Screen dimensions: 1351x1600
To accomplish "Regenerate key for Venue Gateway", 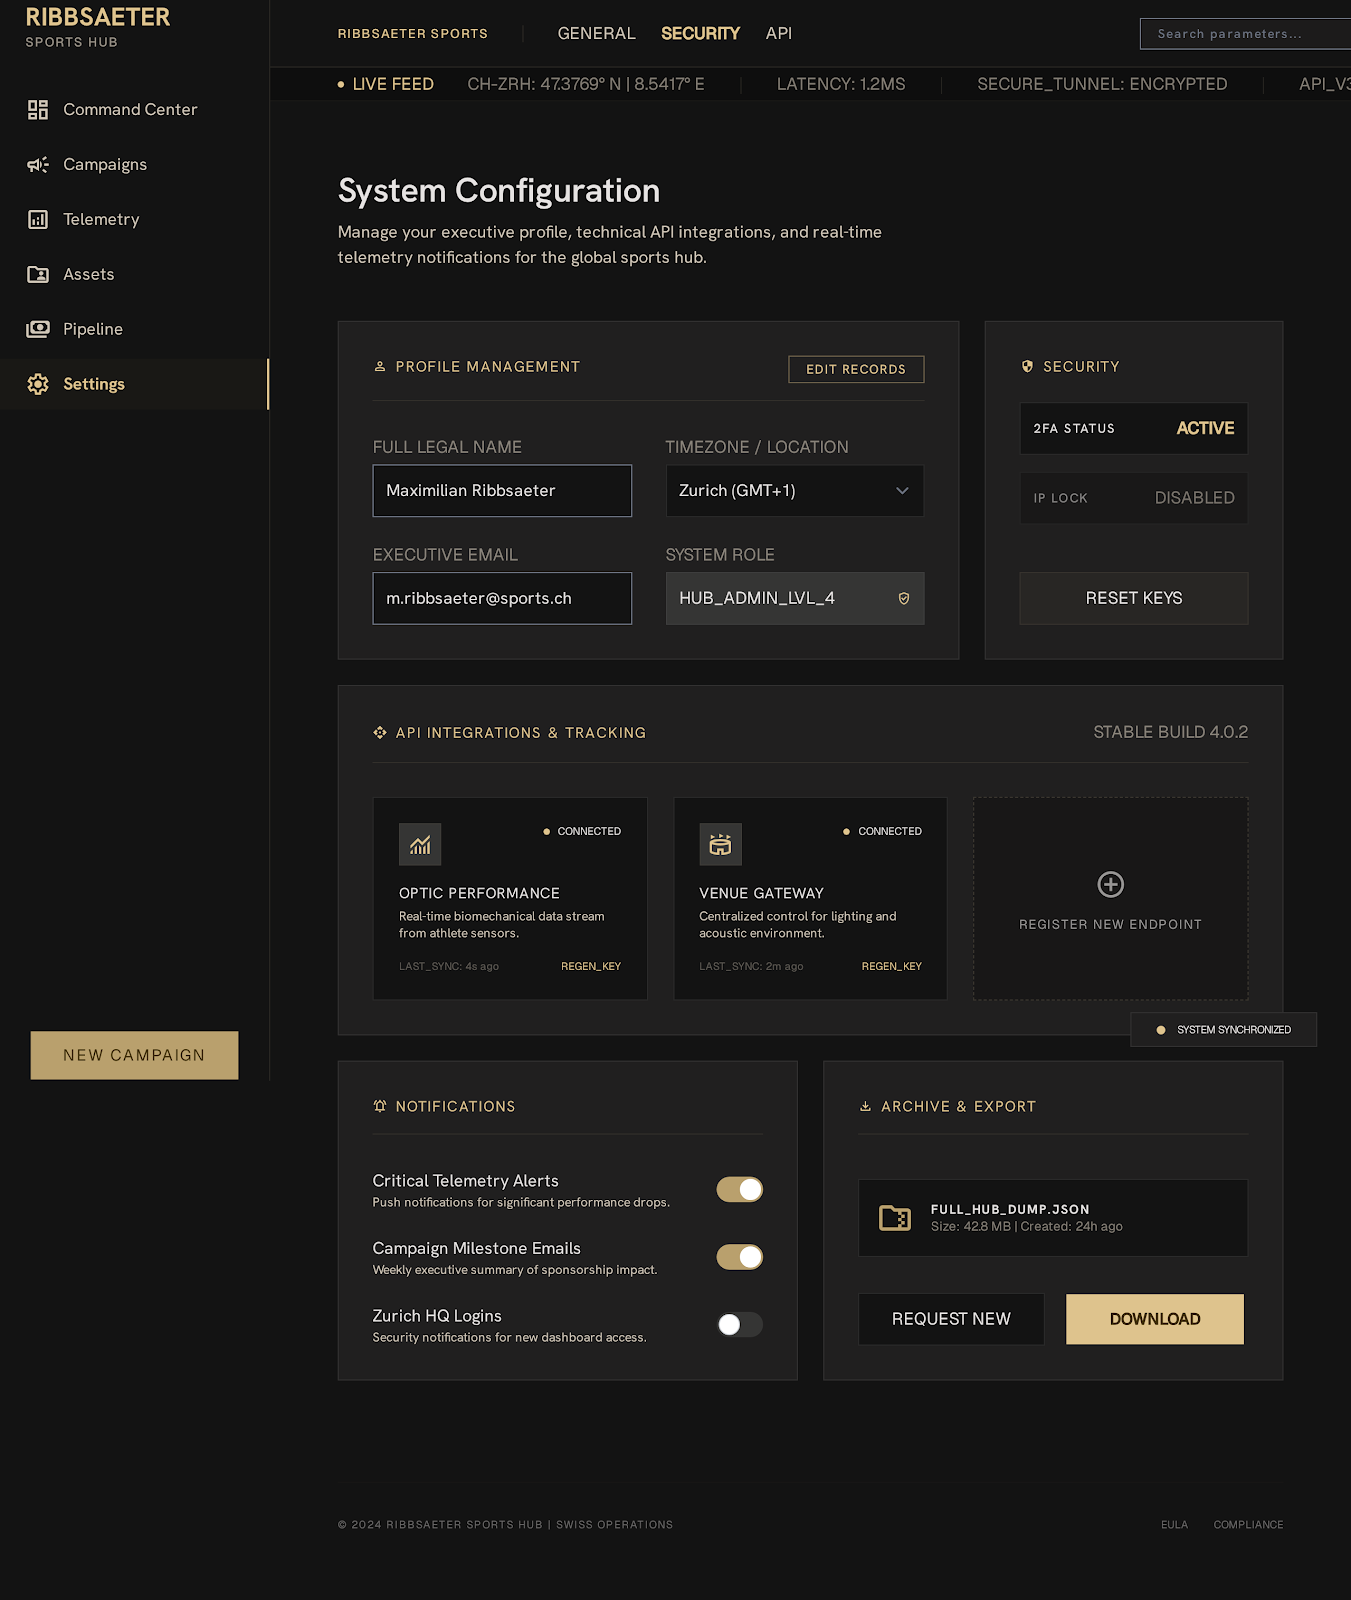I will [x=892, y=966].
